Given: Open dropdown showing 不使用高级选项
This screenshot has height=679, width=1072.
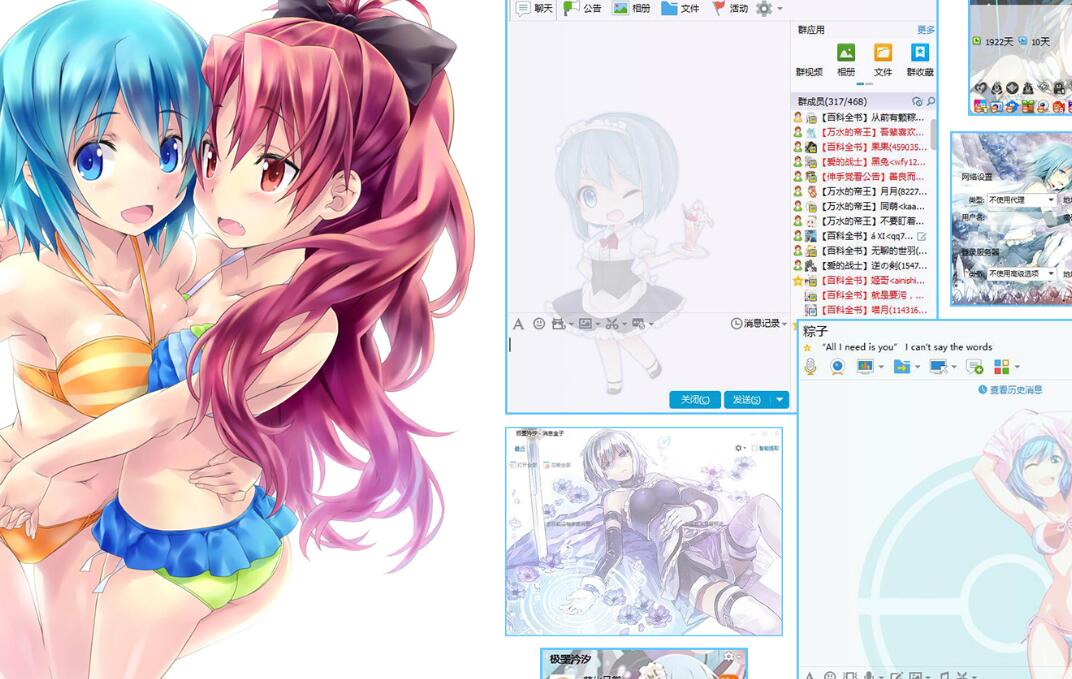Looking at the screenshot, I should pos(1021,274).
